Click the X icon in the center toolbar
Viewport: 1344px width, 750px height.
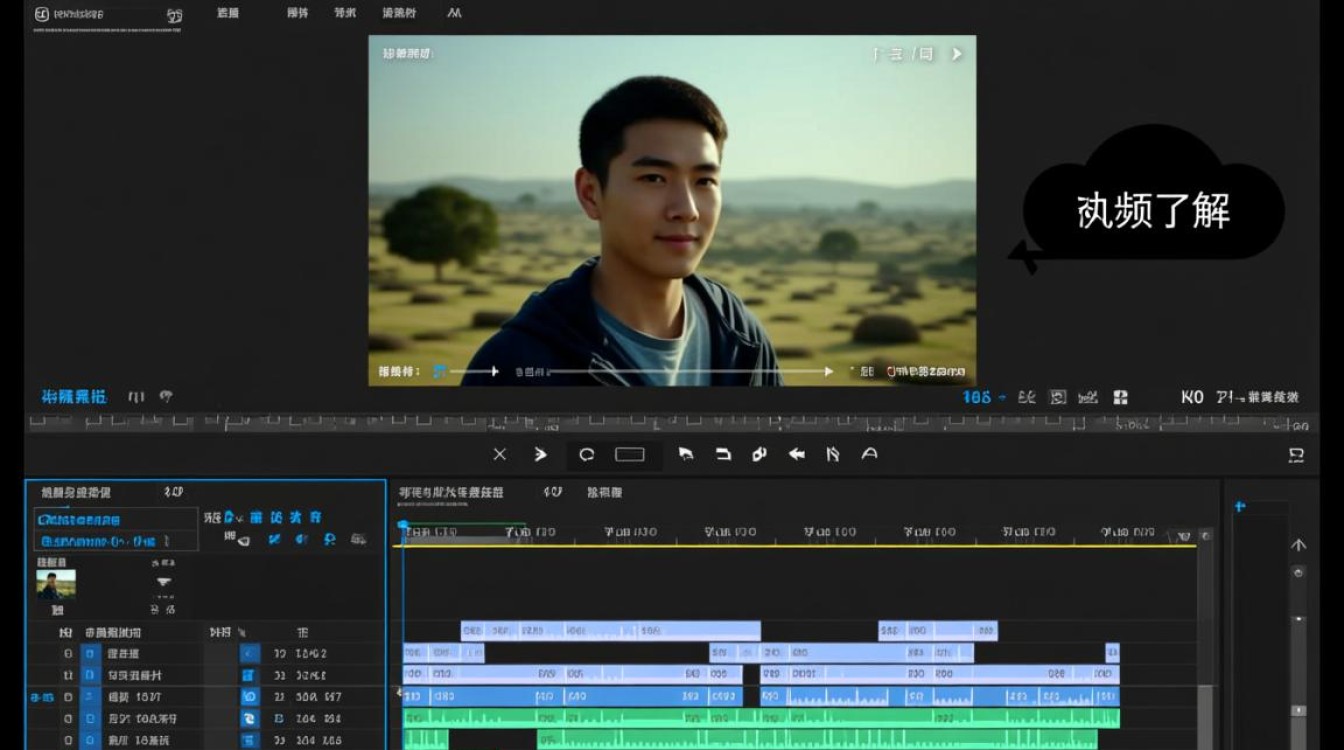tap(500, 454)
